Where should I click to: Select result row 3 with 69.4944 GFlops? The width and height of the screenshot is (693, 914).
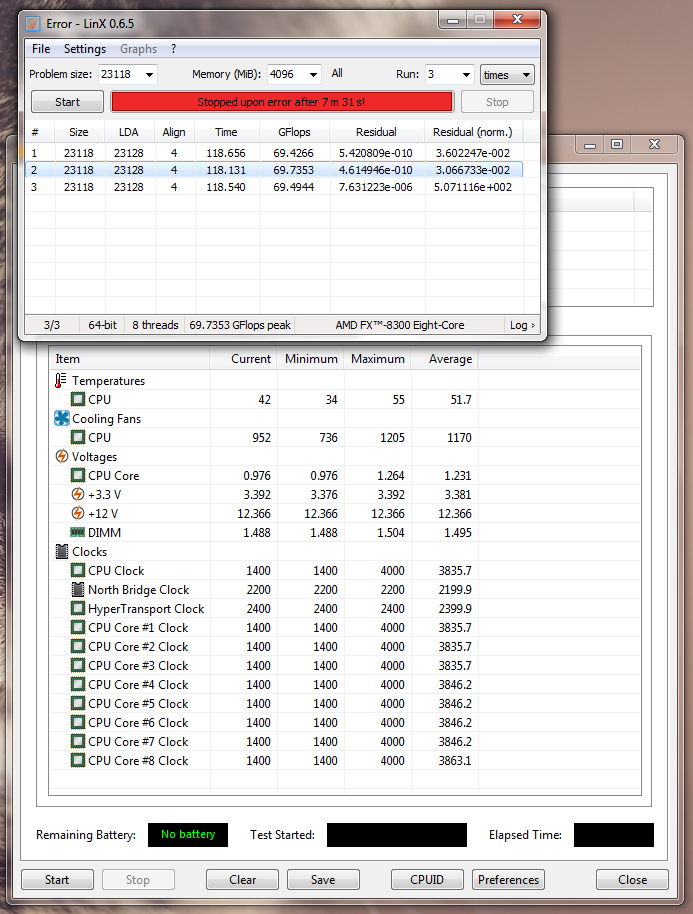coord(274,187)
